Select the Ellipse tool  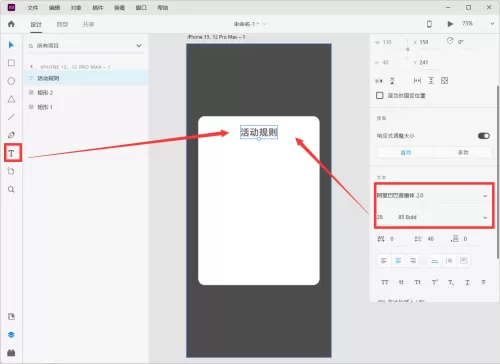pyautogui.click(x=11, y=81)
